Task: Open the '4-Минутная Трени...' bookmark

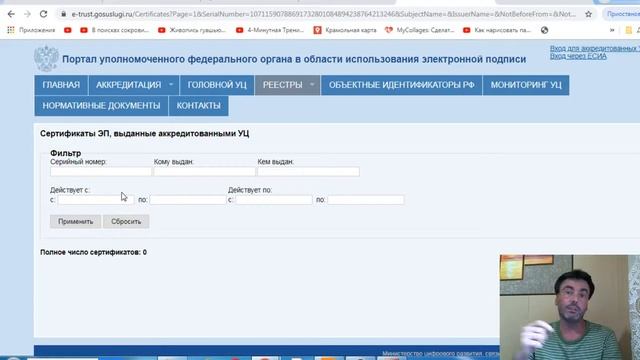Action: (x=270, y=30)
